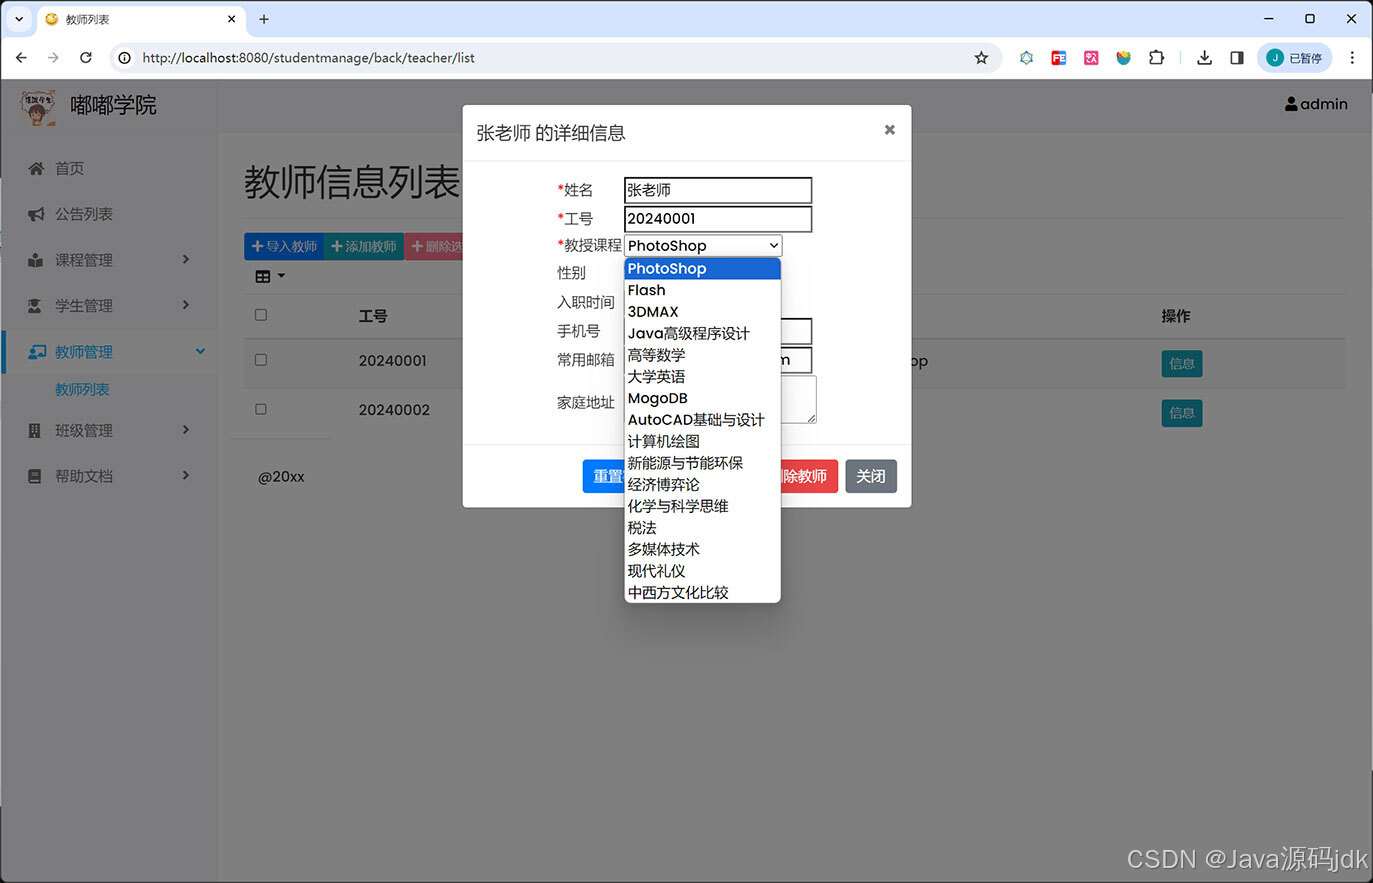Choose MogoDB course option
Viewport: 1373px width, 883px height.
(x=702, y=399)
